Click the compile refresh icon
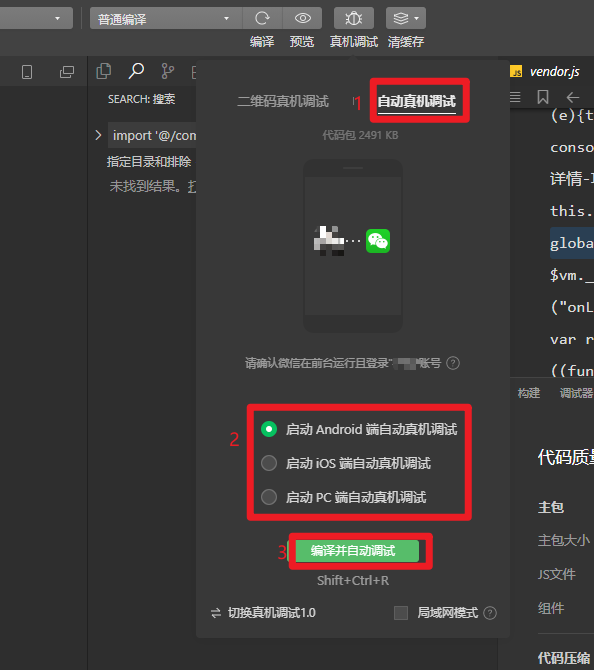594x670 pixels. click(x=262, y=18)
